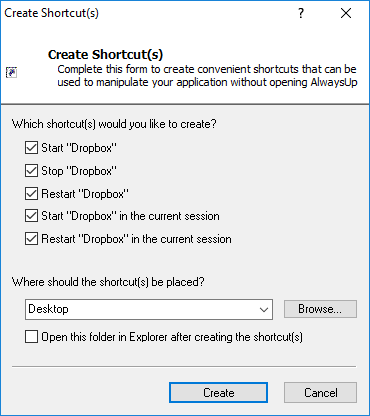Confirm with the Create button

click(x=218, y=393)
